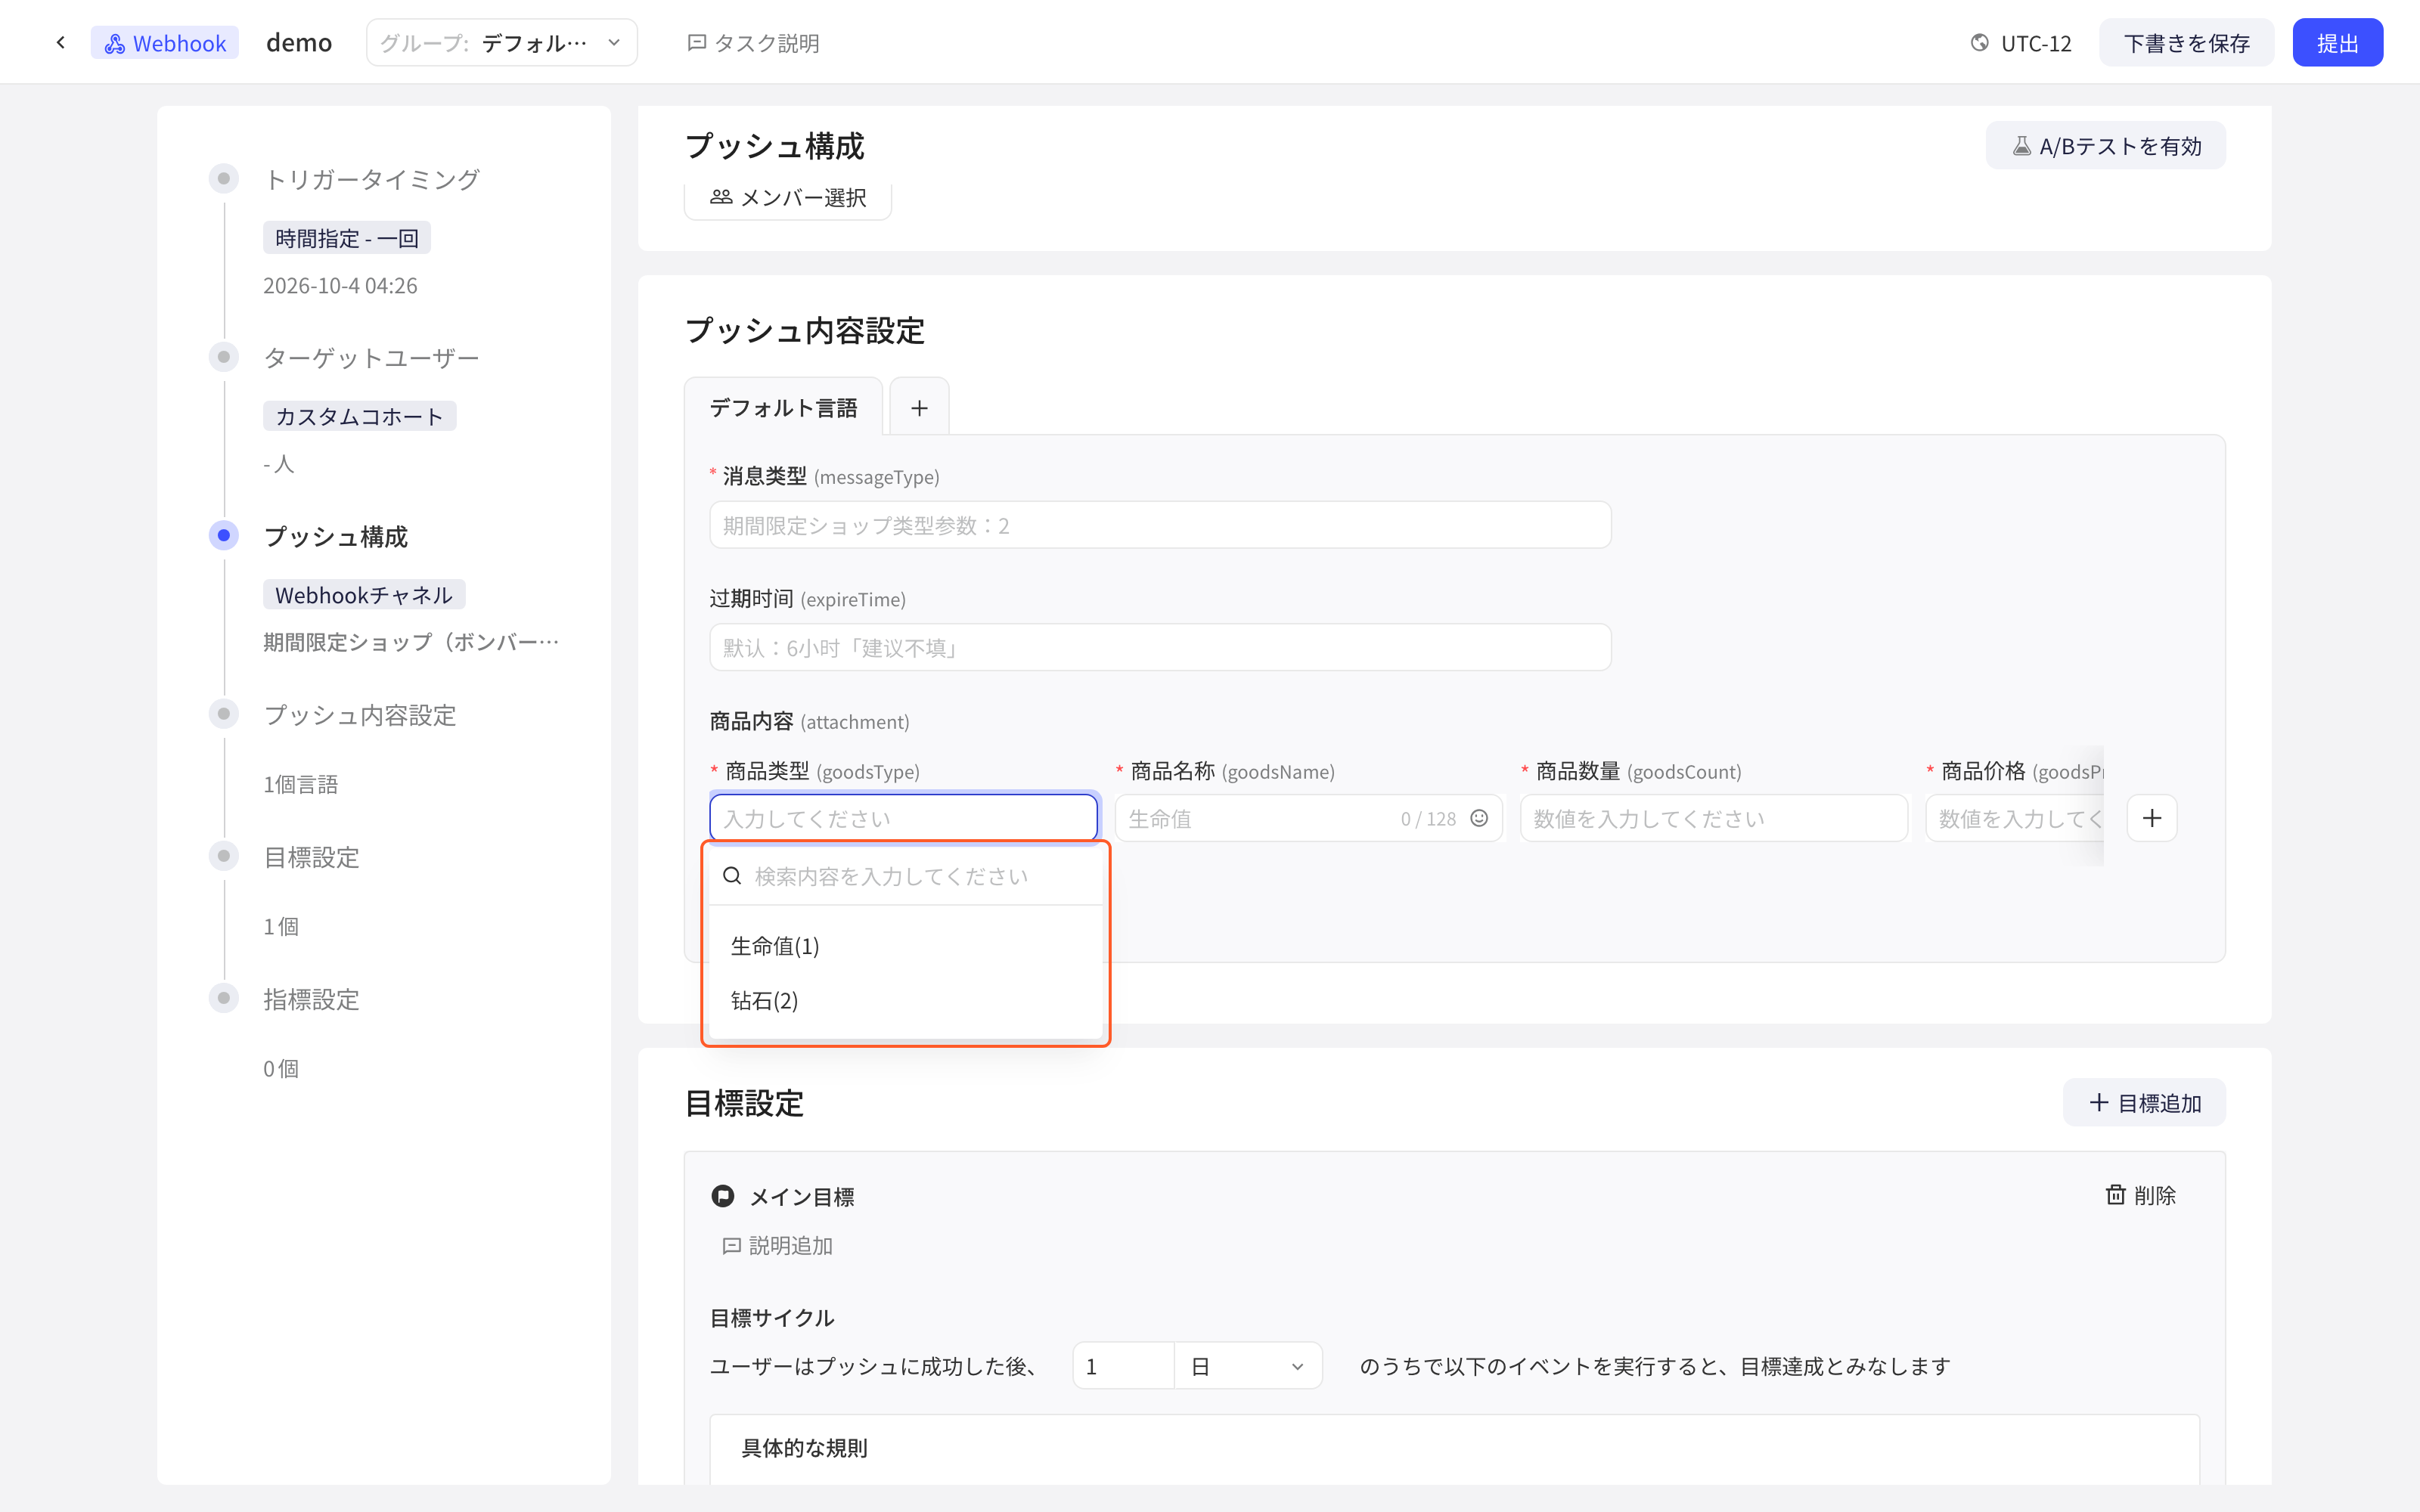This screenshot has width=2420, height=1512.
Task: Click the Webhookチャネル tag
Action: (x=364, y=595)
